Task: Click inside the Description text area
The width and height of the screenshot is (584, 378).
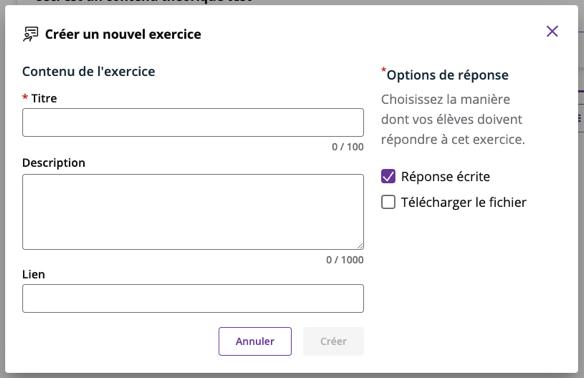Action: 193,212
